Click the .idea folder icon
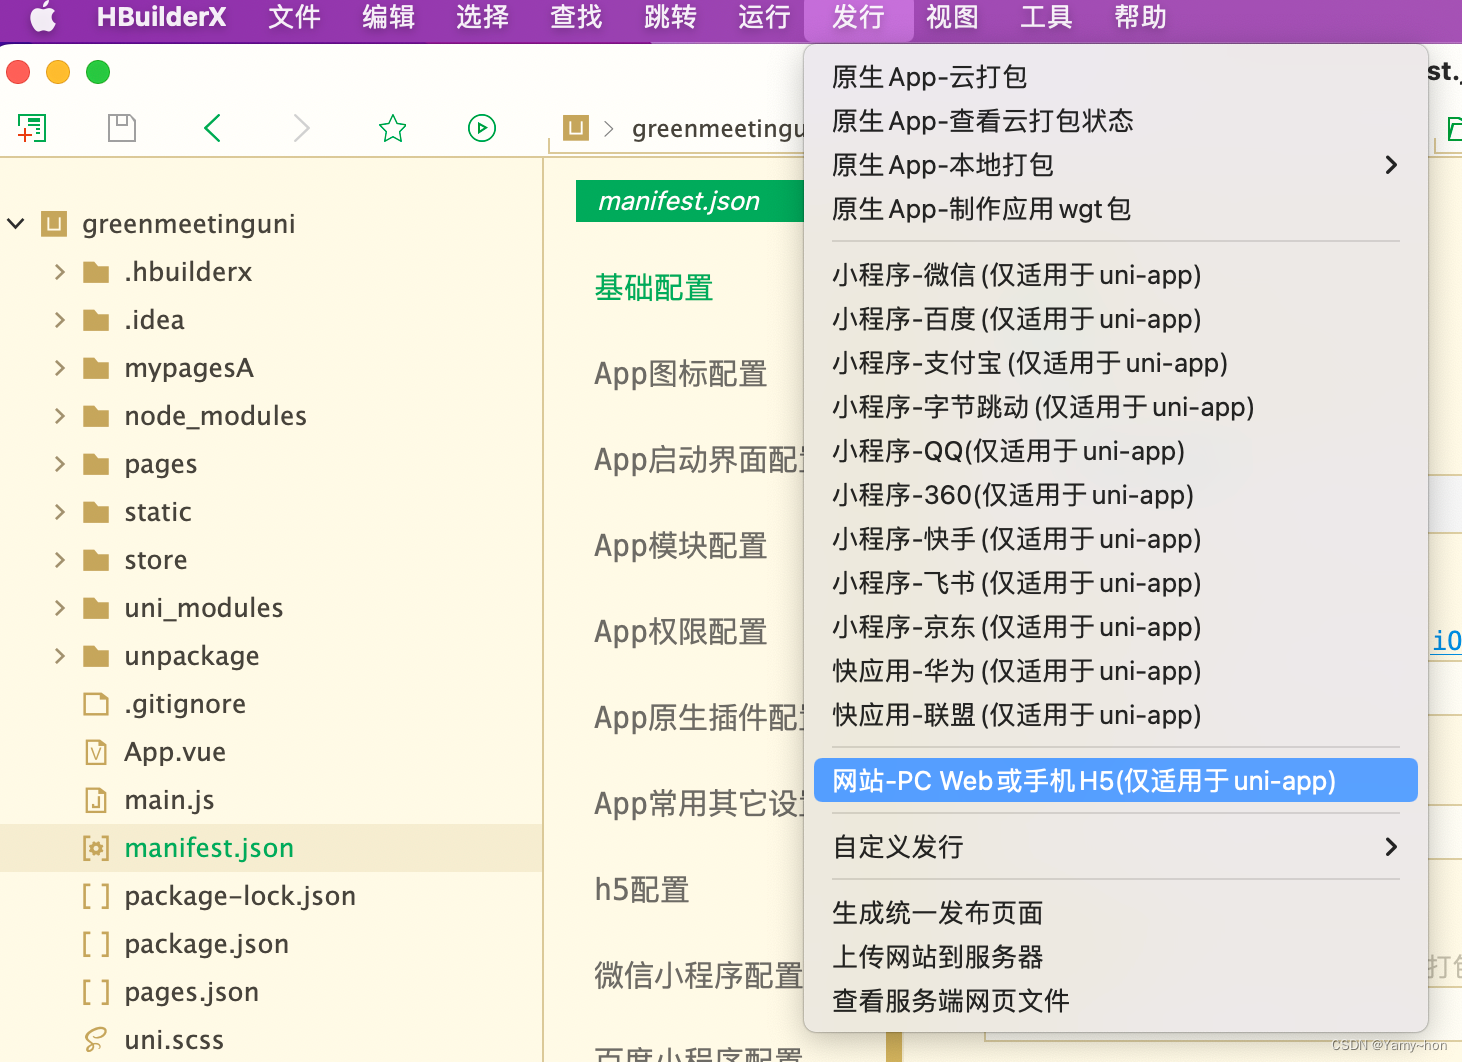Viewport: 1462px width, 1062px height. tap(96, 320)
